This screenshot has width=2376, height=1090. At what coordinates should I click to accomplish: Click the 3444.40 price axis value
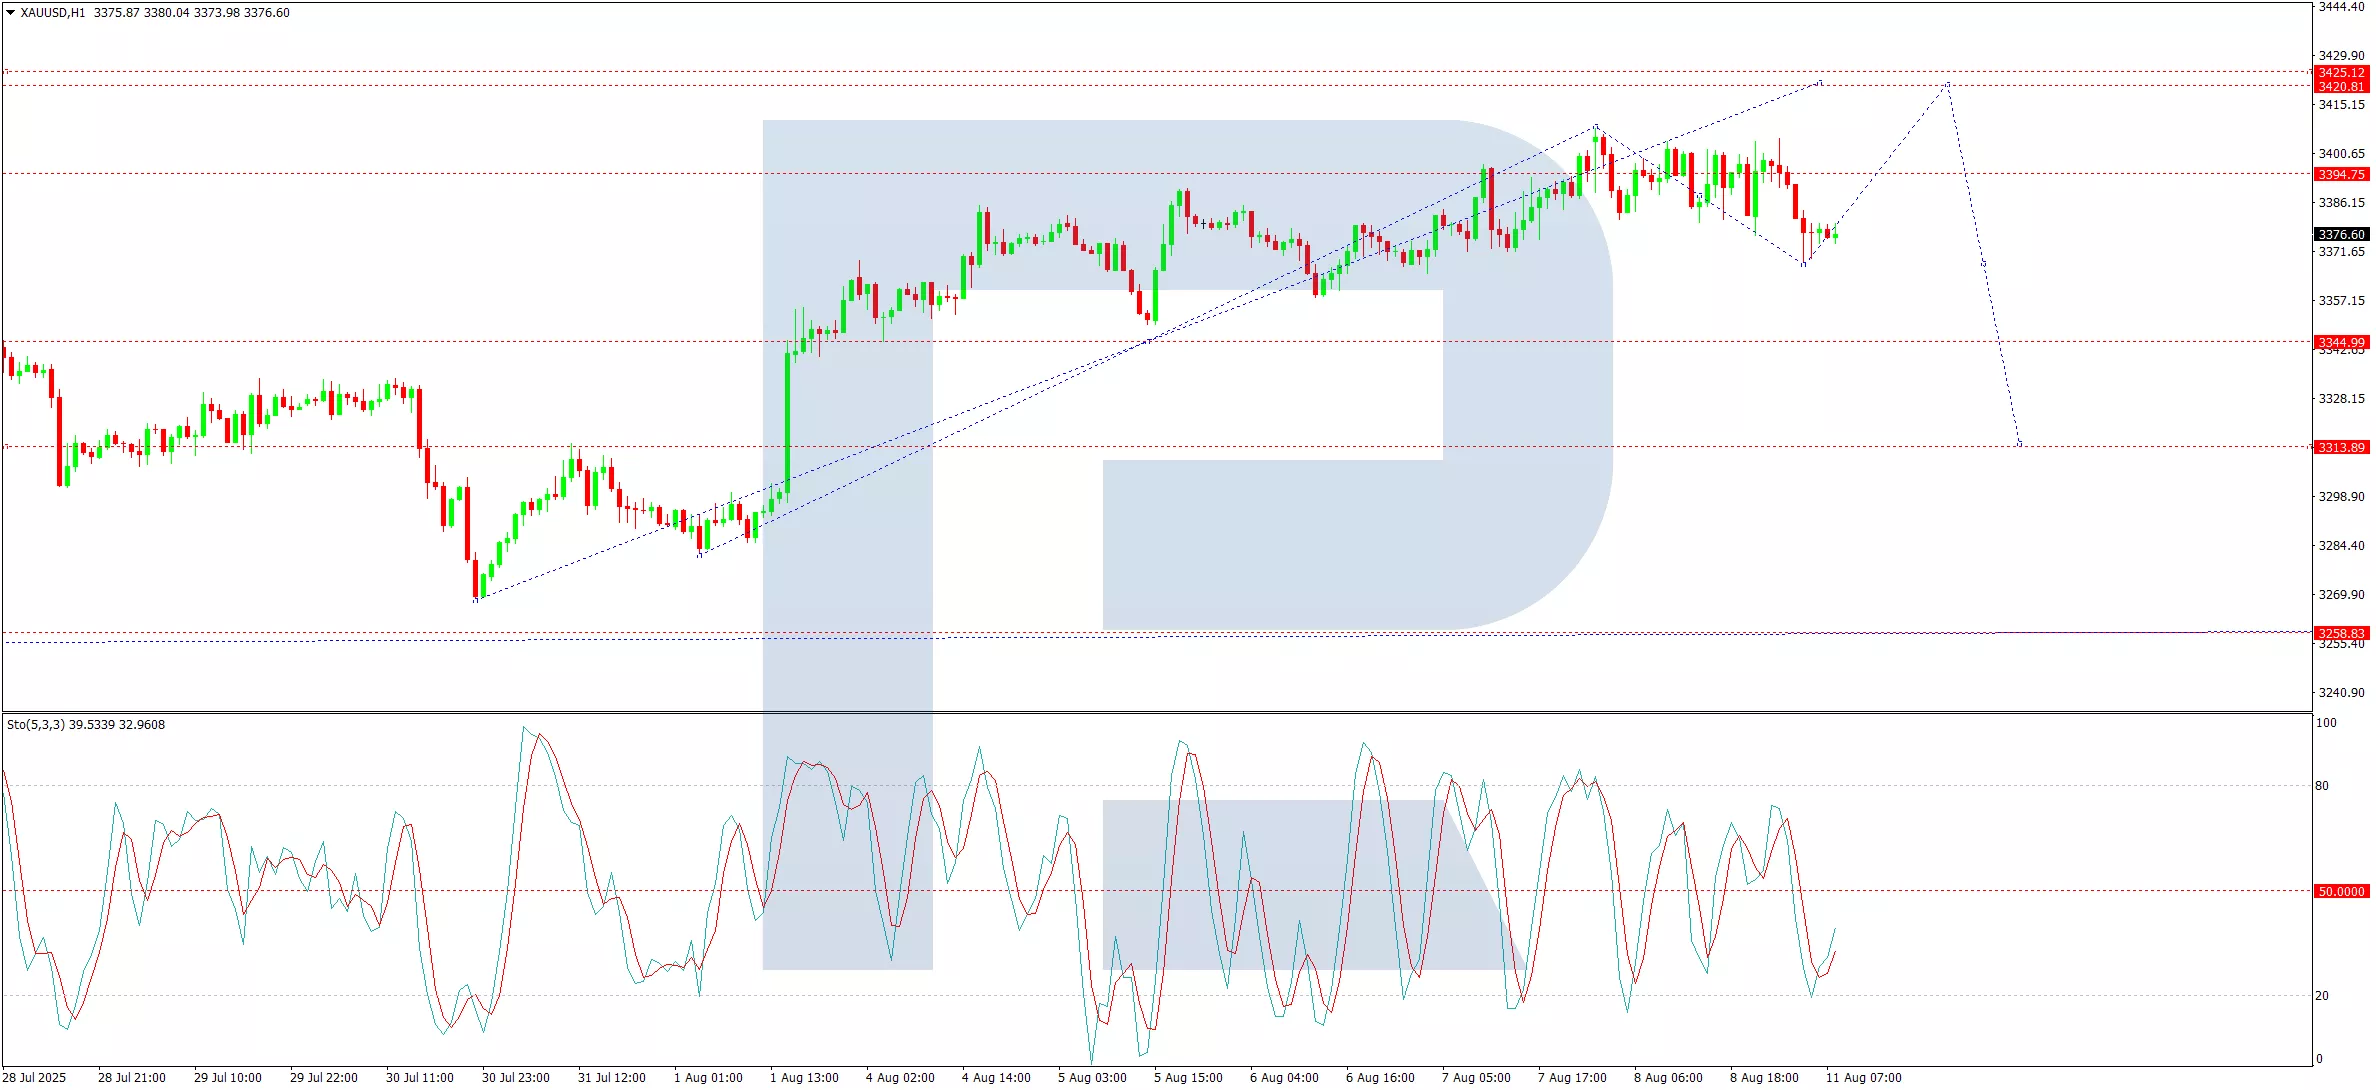point(2341,7)
